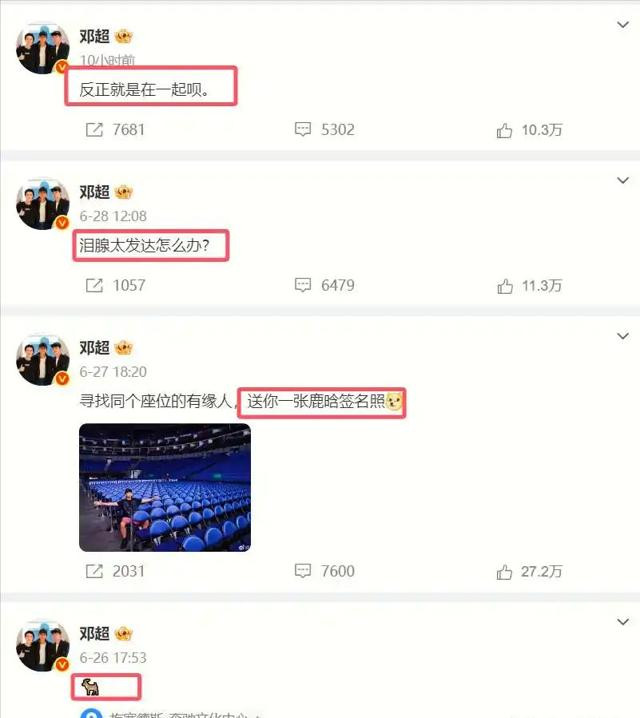Open 邓超 username on 6-26 17:53 post
Screen dimensions: 640x718
tap(94, 633)
